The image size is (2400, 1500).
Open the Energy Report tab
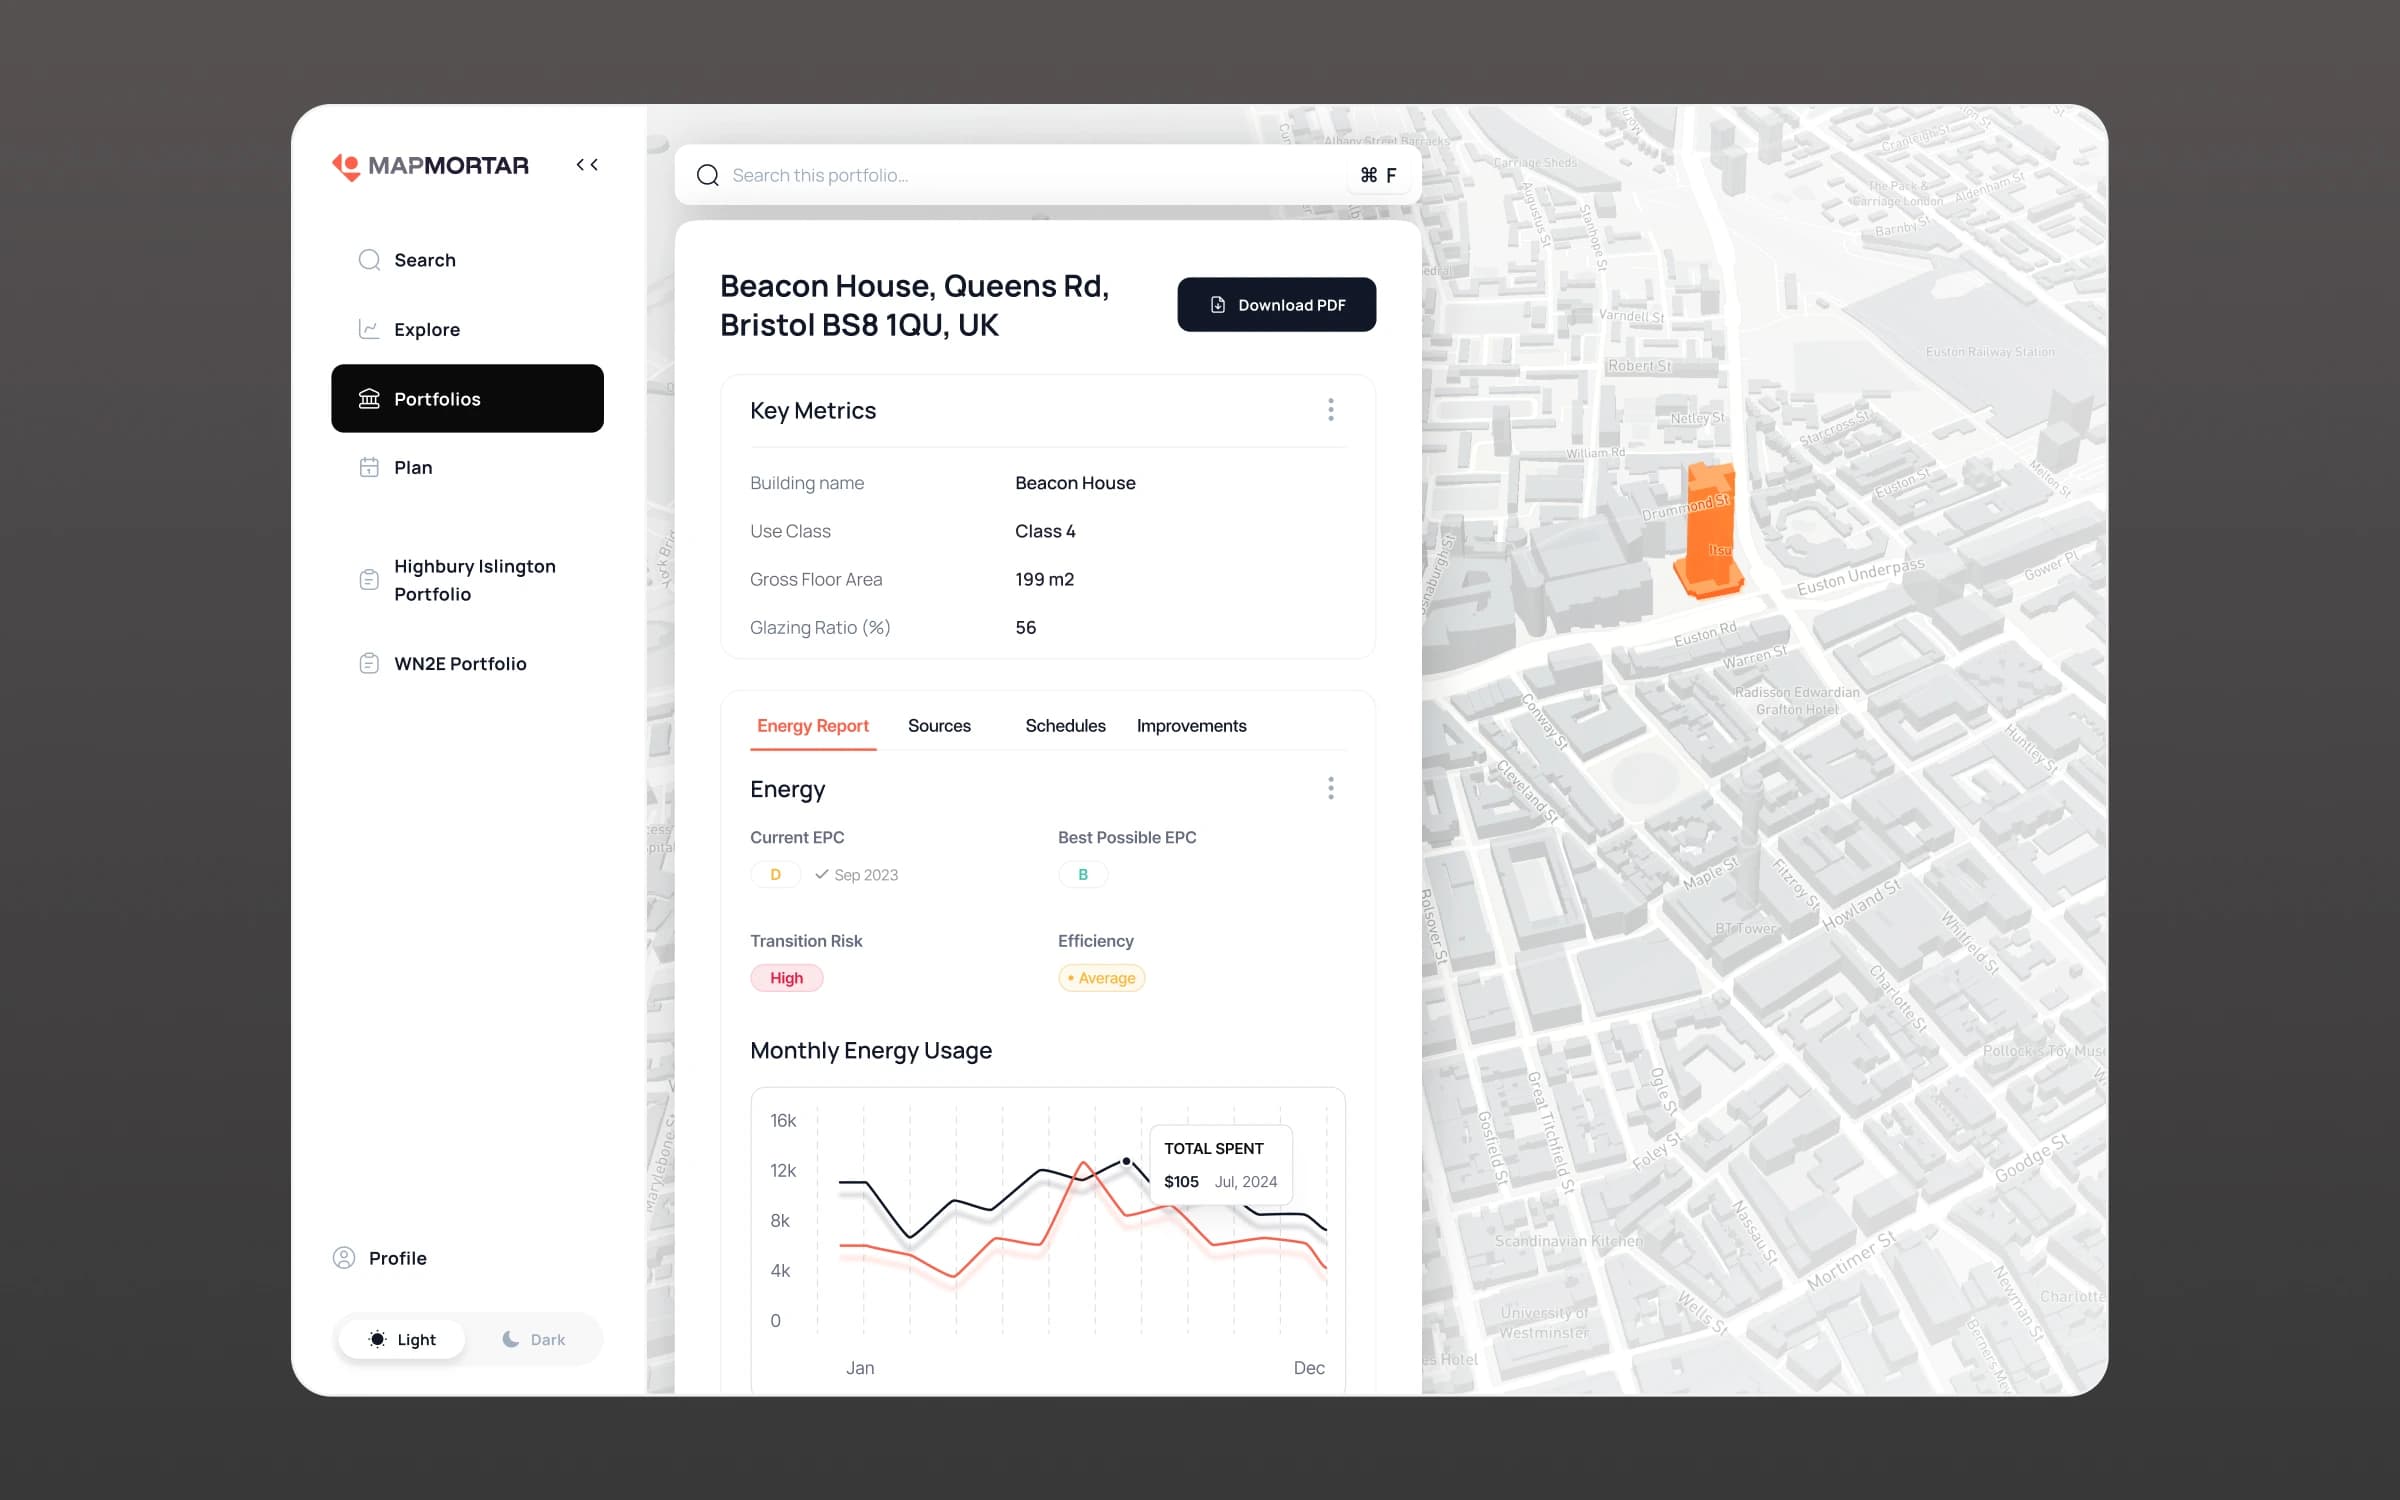pos(813,726)
